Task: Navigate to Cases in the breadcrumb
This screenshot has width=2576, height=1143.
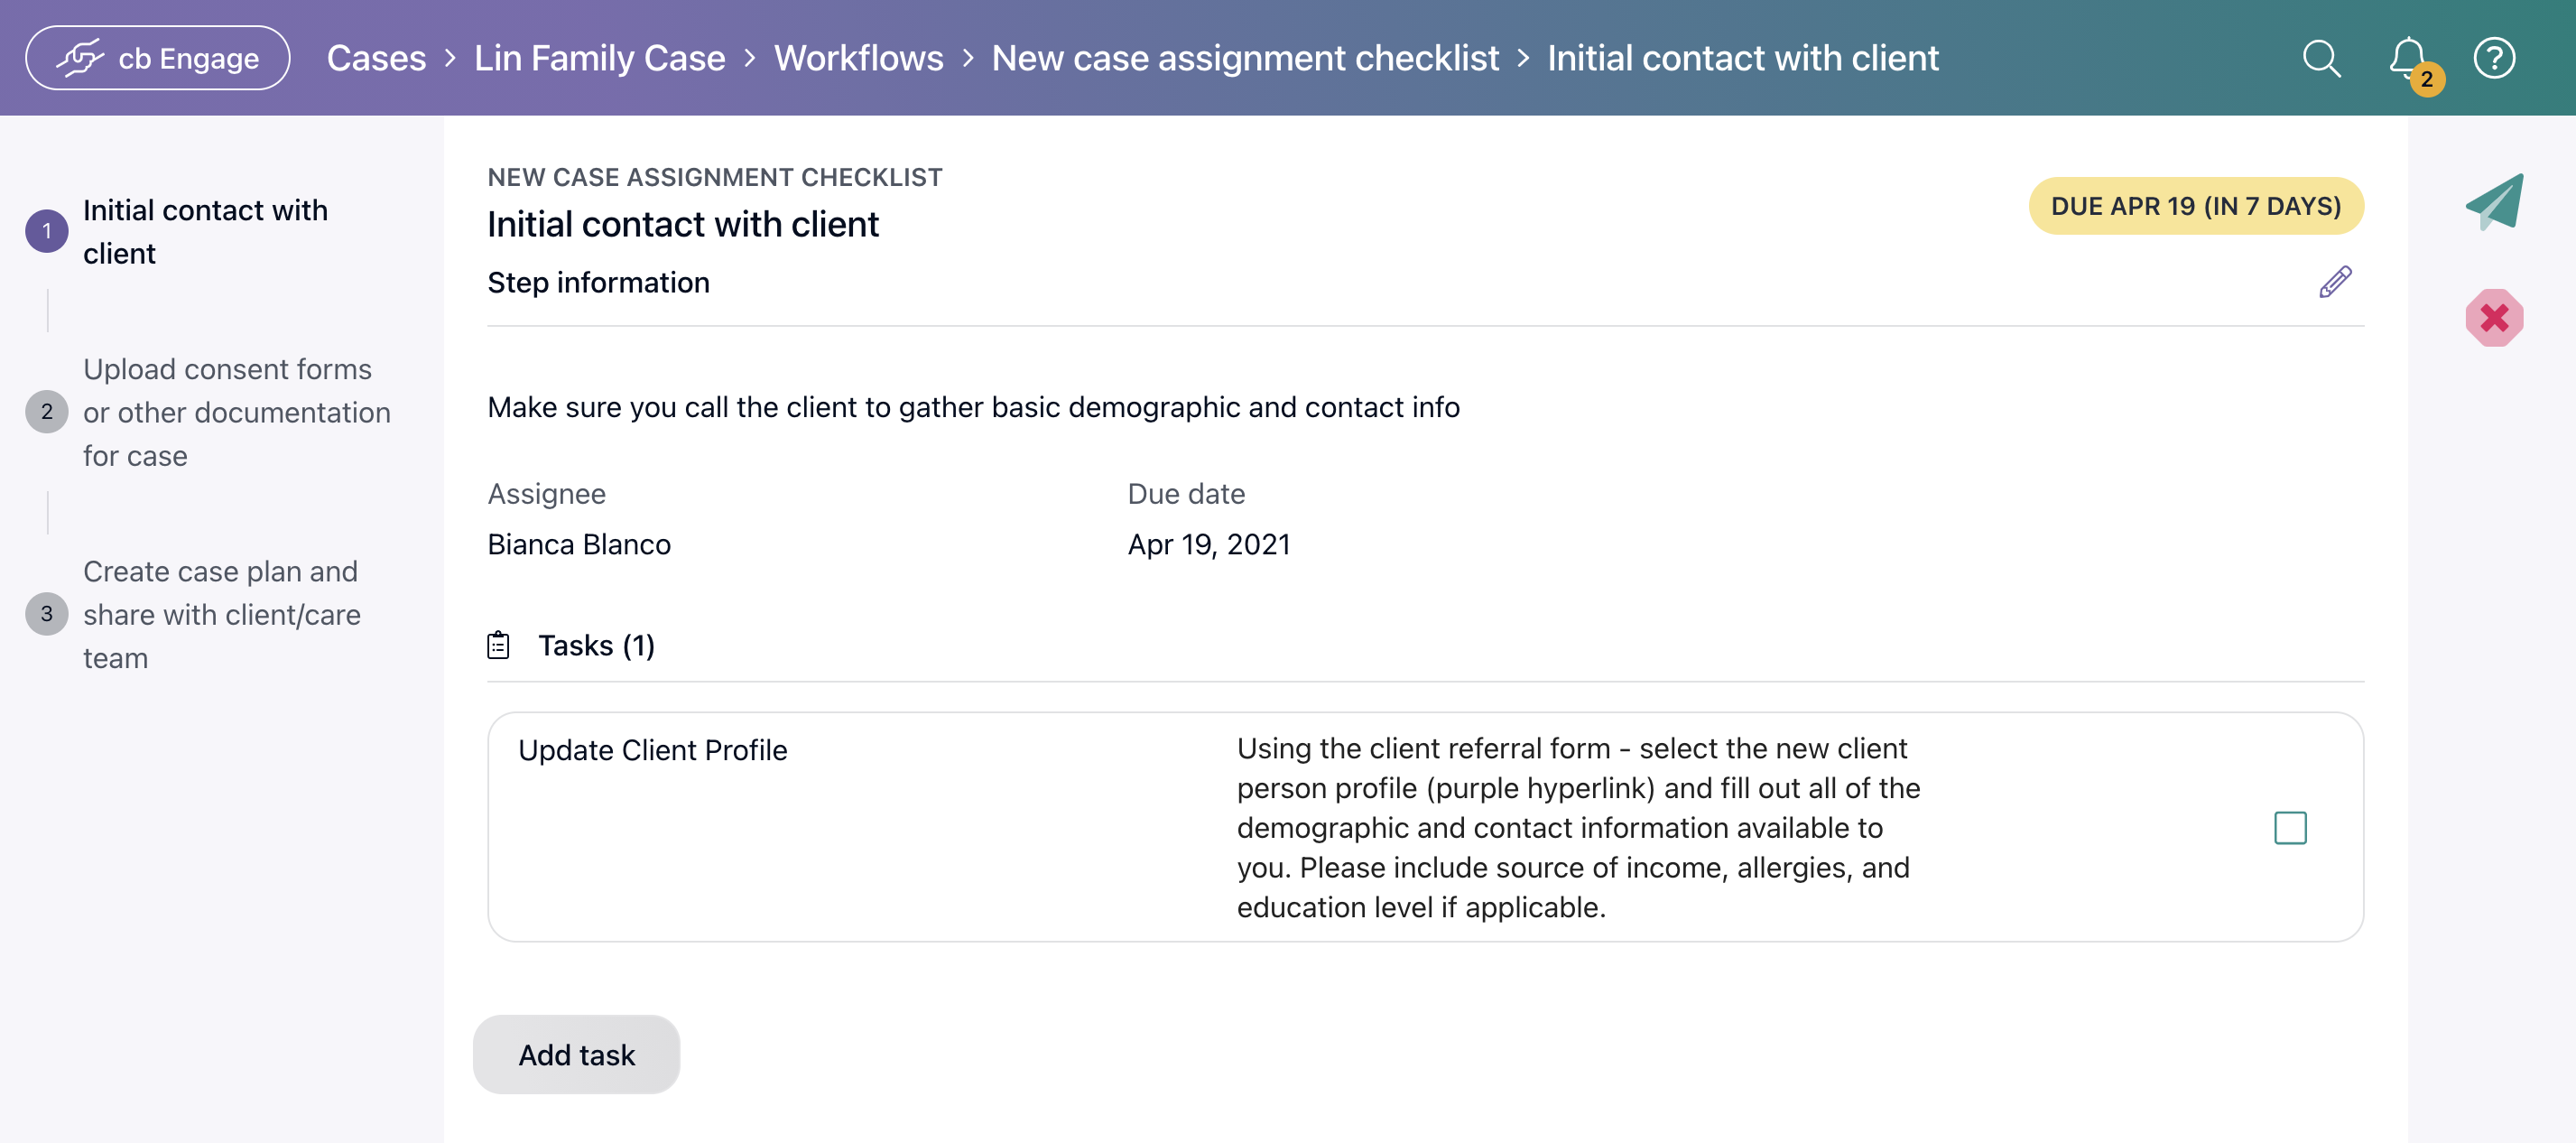Action: point(376,57)
